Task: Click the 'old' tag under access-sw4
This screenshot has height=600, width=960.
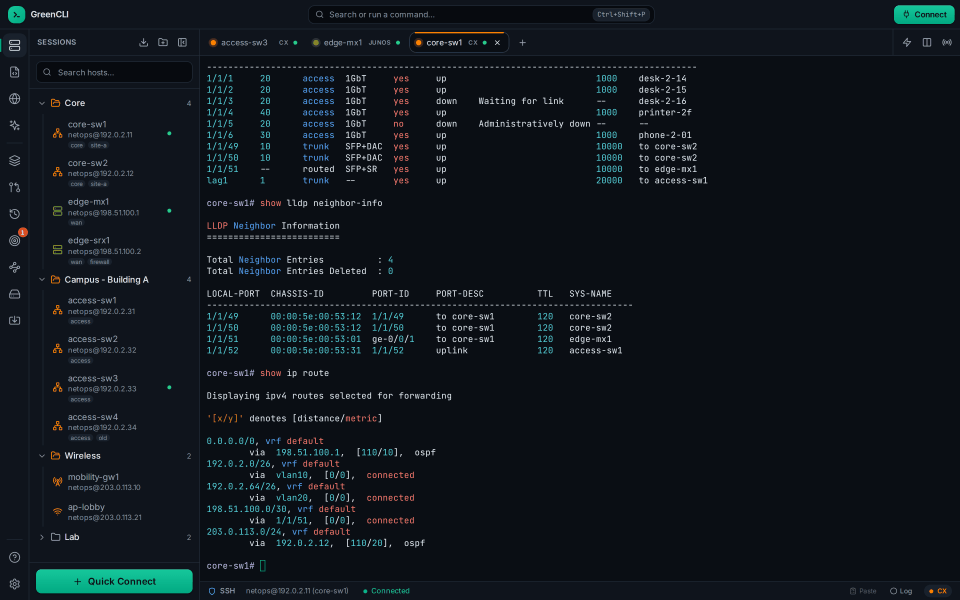Action: (102, 438)
